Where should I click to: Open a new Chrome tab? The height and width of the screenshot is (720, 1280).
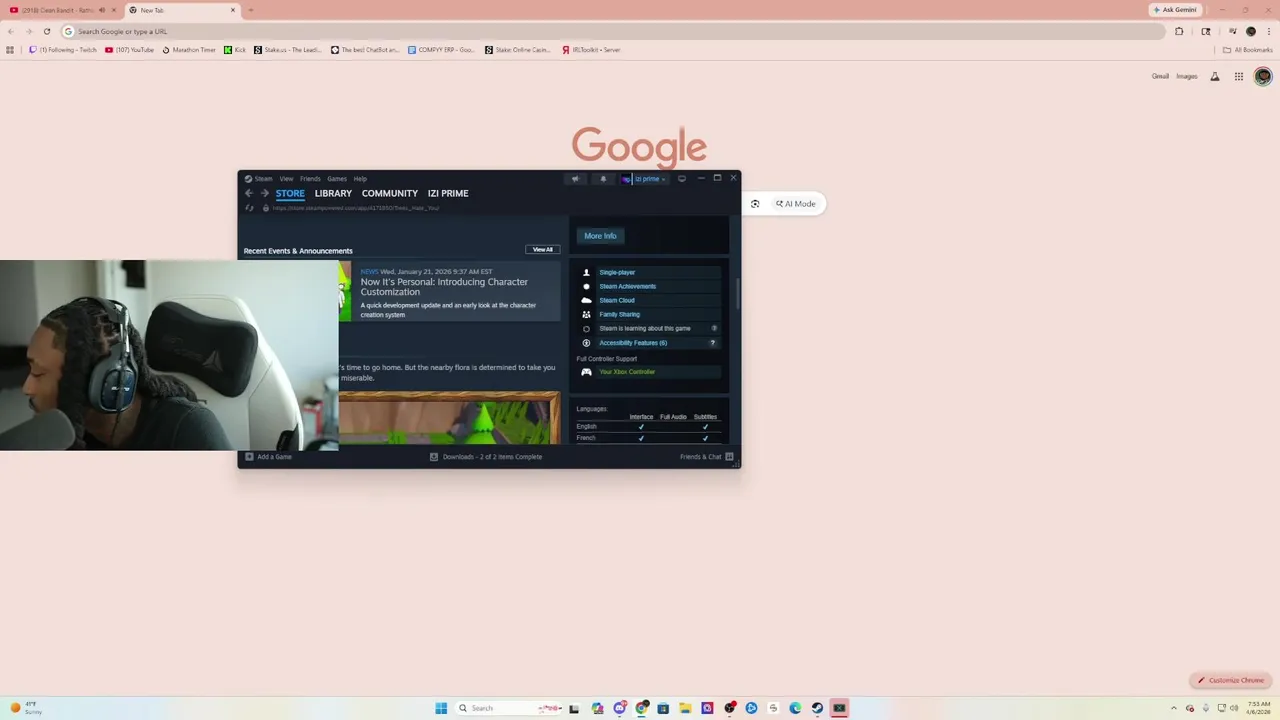click(250, 10)
